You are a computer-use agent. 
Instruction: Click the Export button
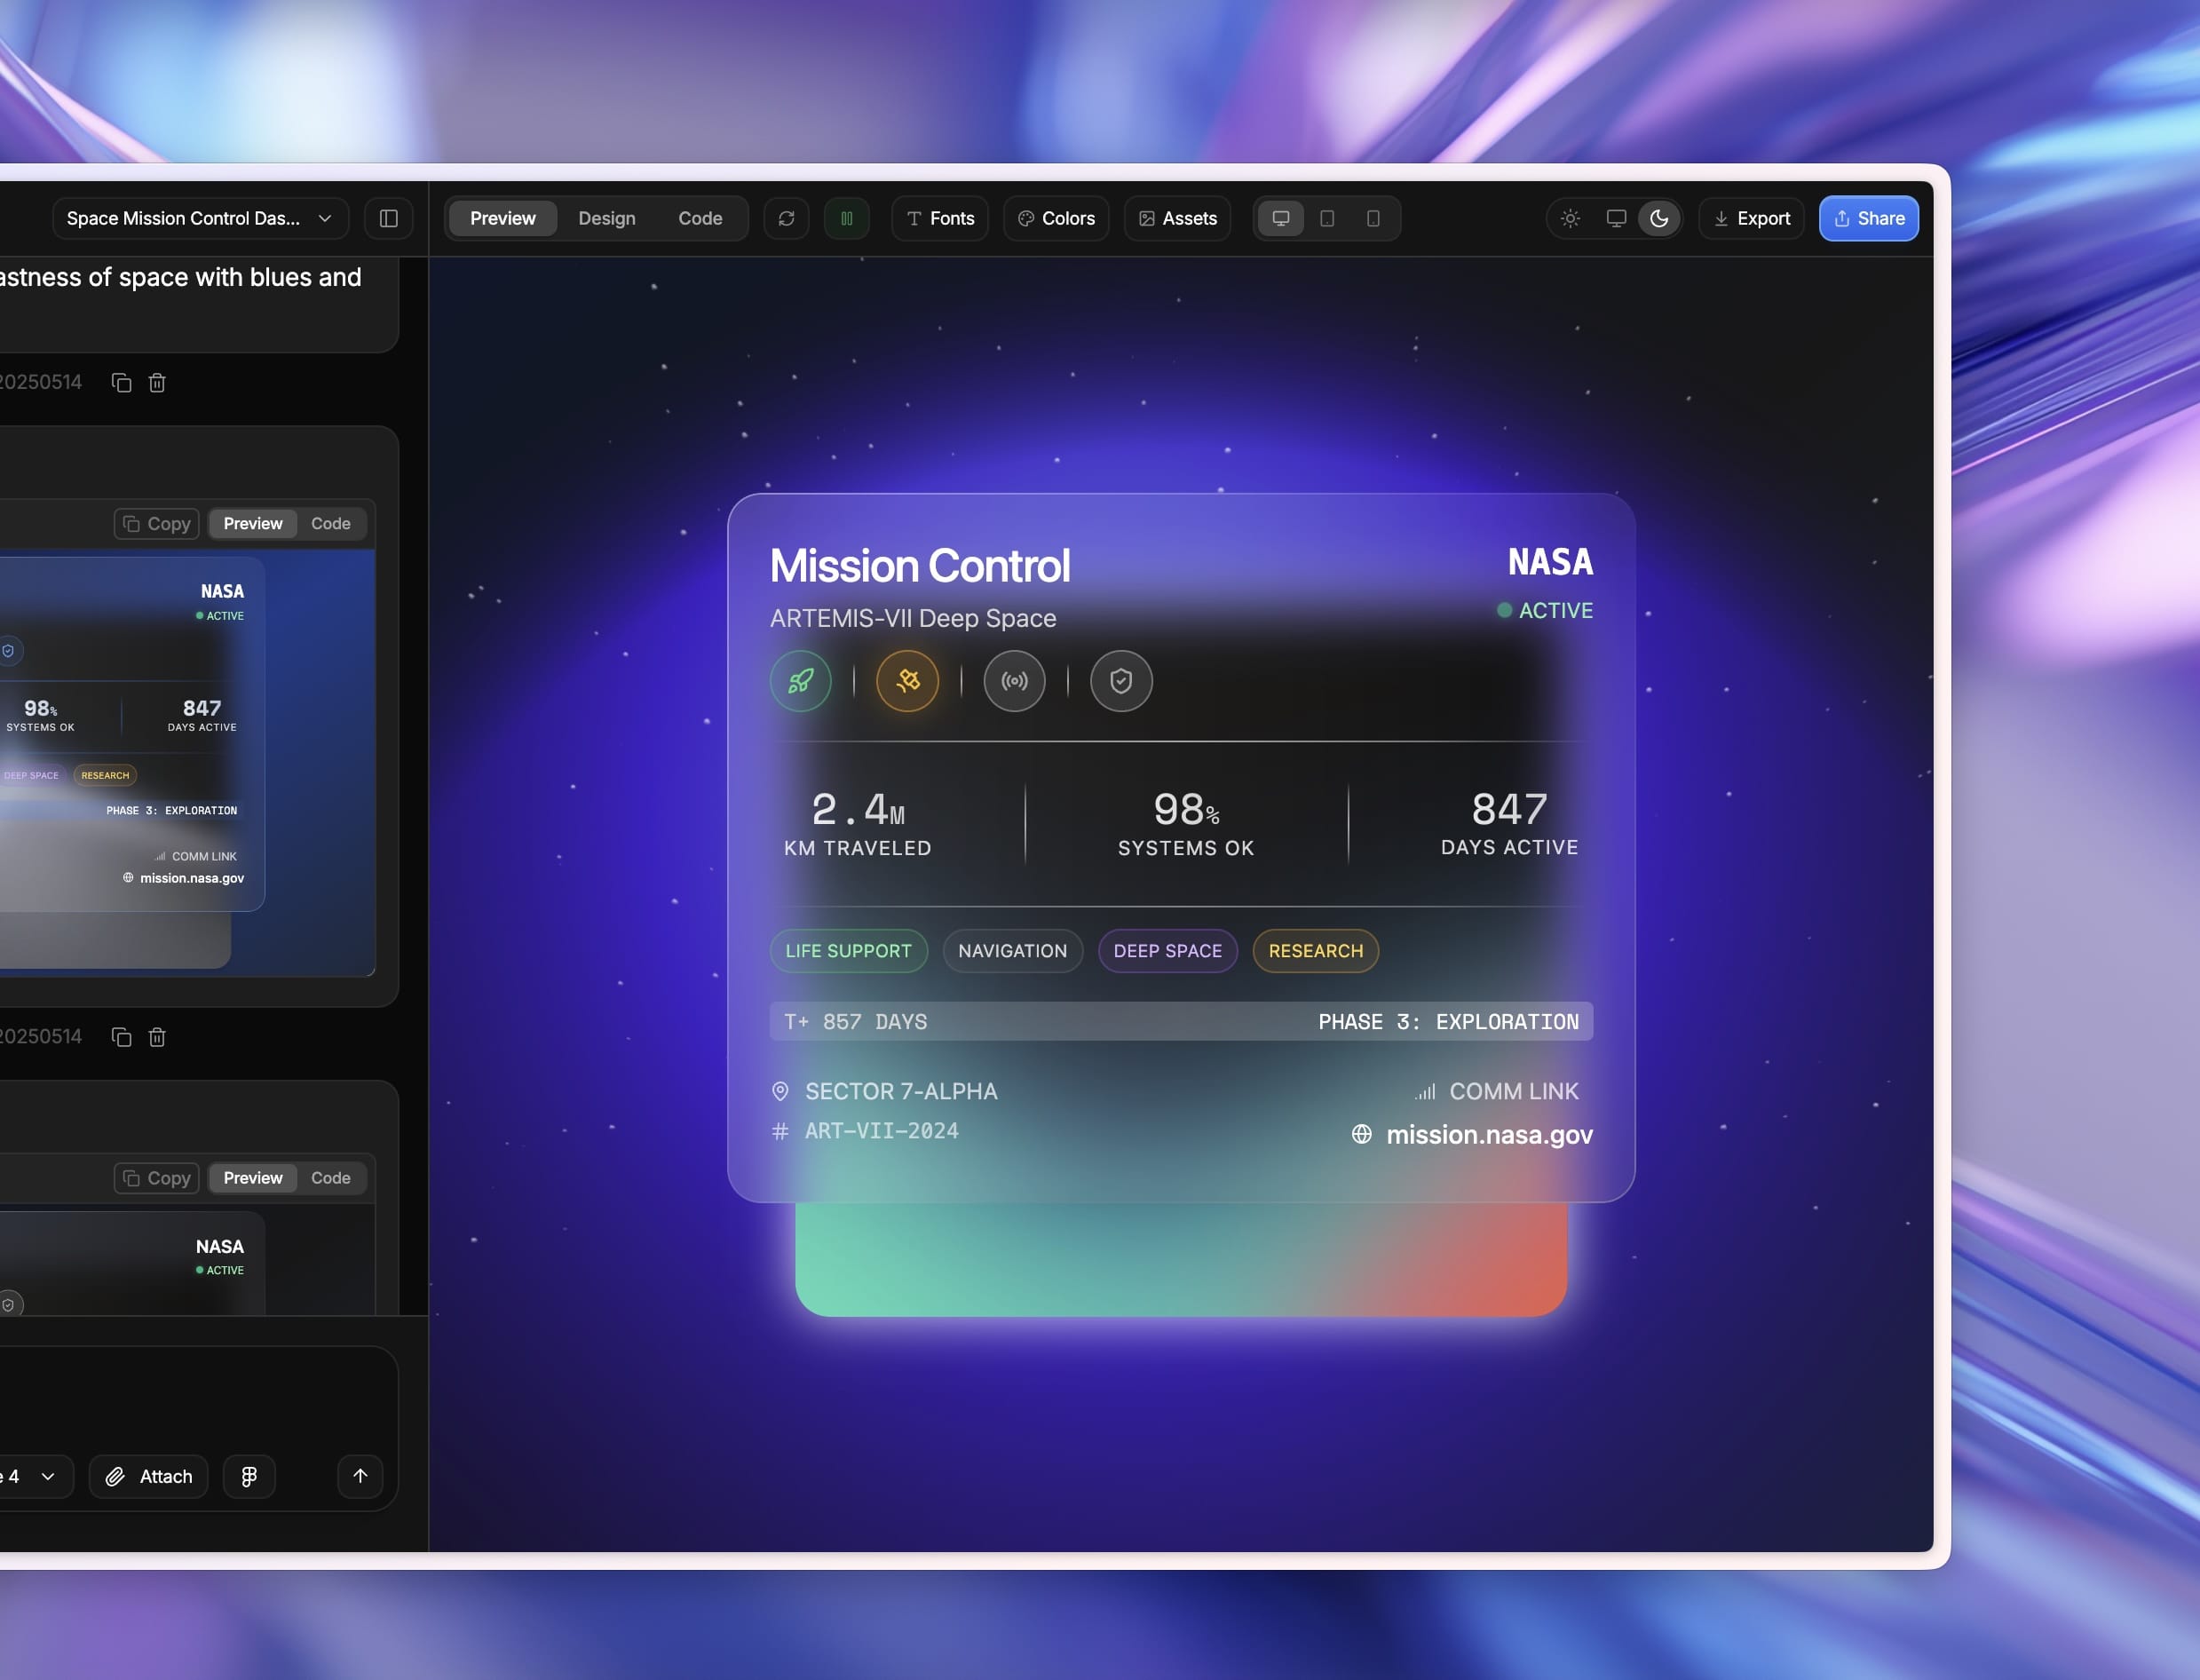(x=1751, y=218)
